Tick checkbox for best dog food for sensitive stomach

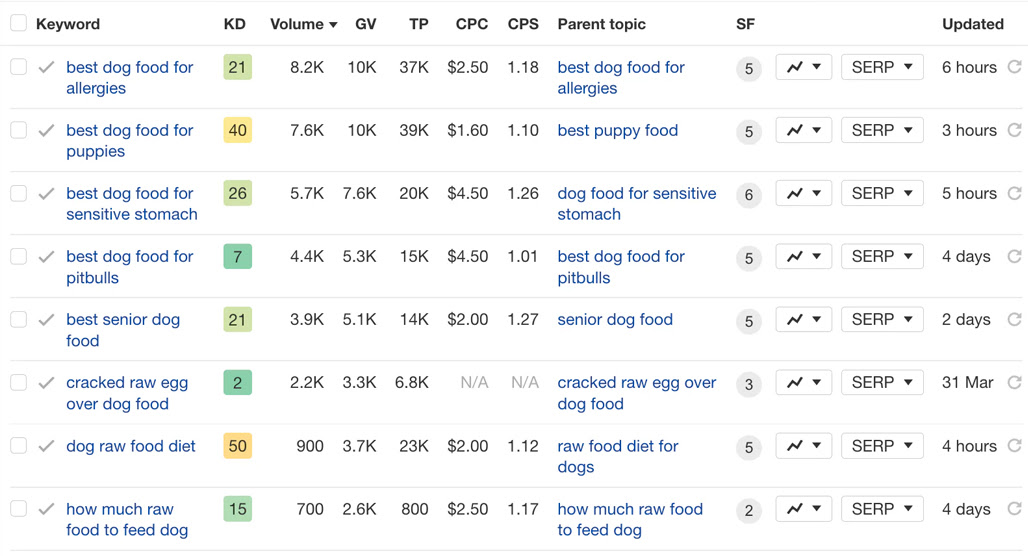[x=18, y=193]
